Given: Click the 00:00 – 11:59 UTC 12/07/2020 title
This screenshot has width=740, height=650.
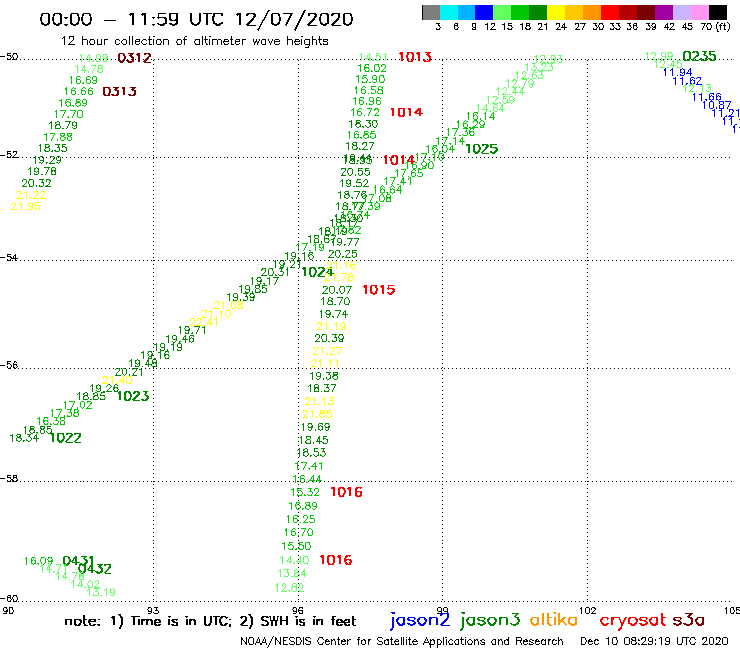Looking at the screenshot, I should click(x=196, y=19).
